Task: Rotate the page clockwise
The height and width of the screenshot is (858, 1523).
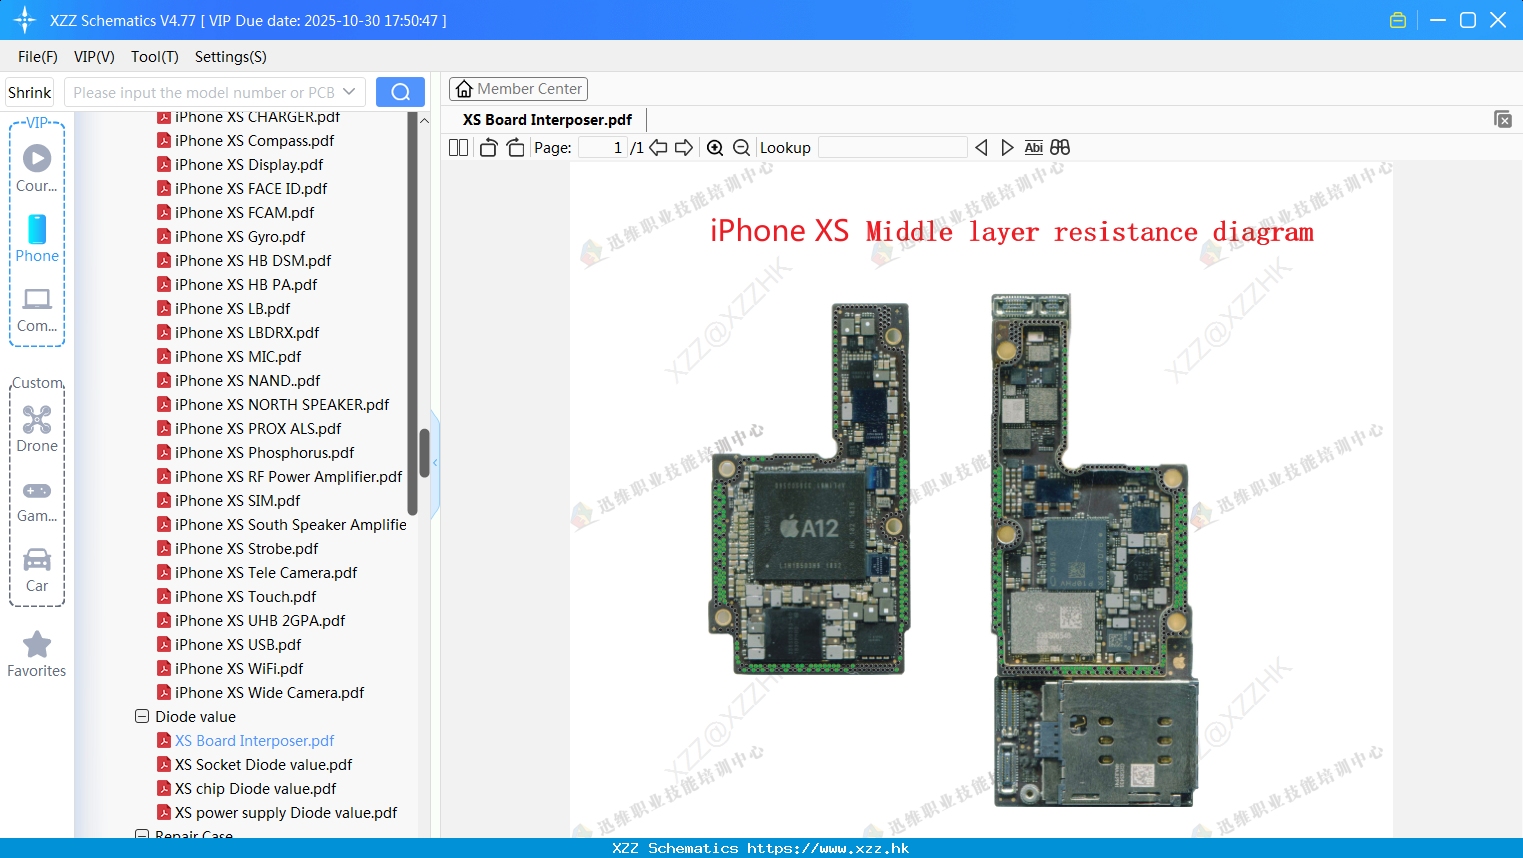Action: click(x=515, y=147)
